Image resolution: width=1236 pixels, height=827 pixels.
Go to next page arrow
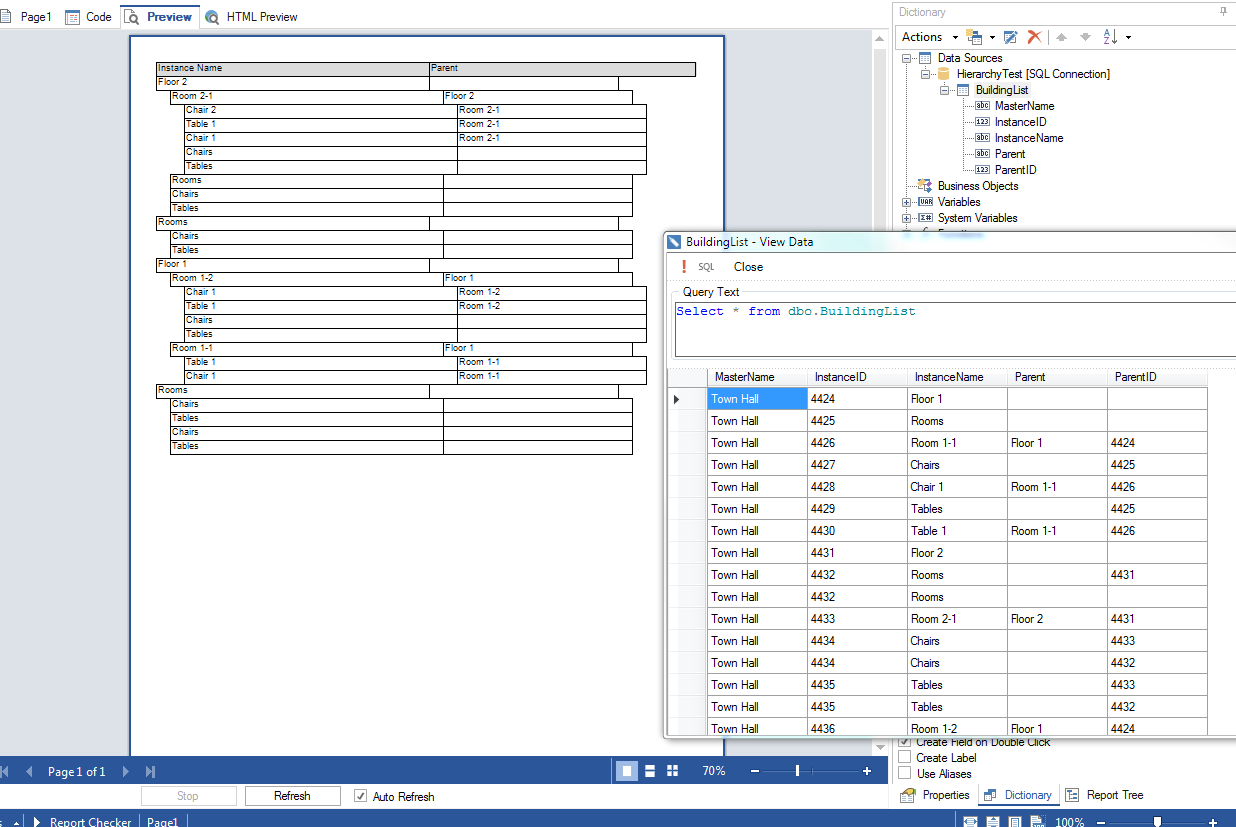coord(125,771)
